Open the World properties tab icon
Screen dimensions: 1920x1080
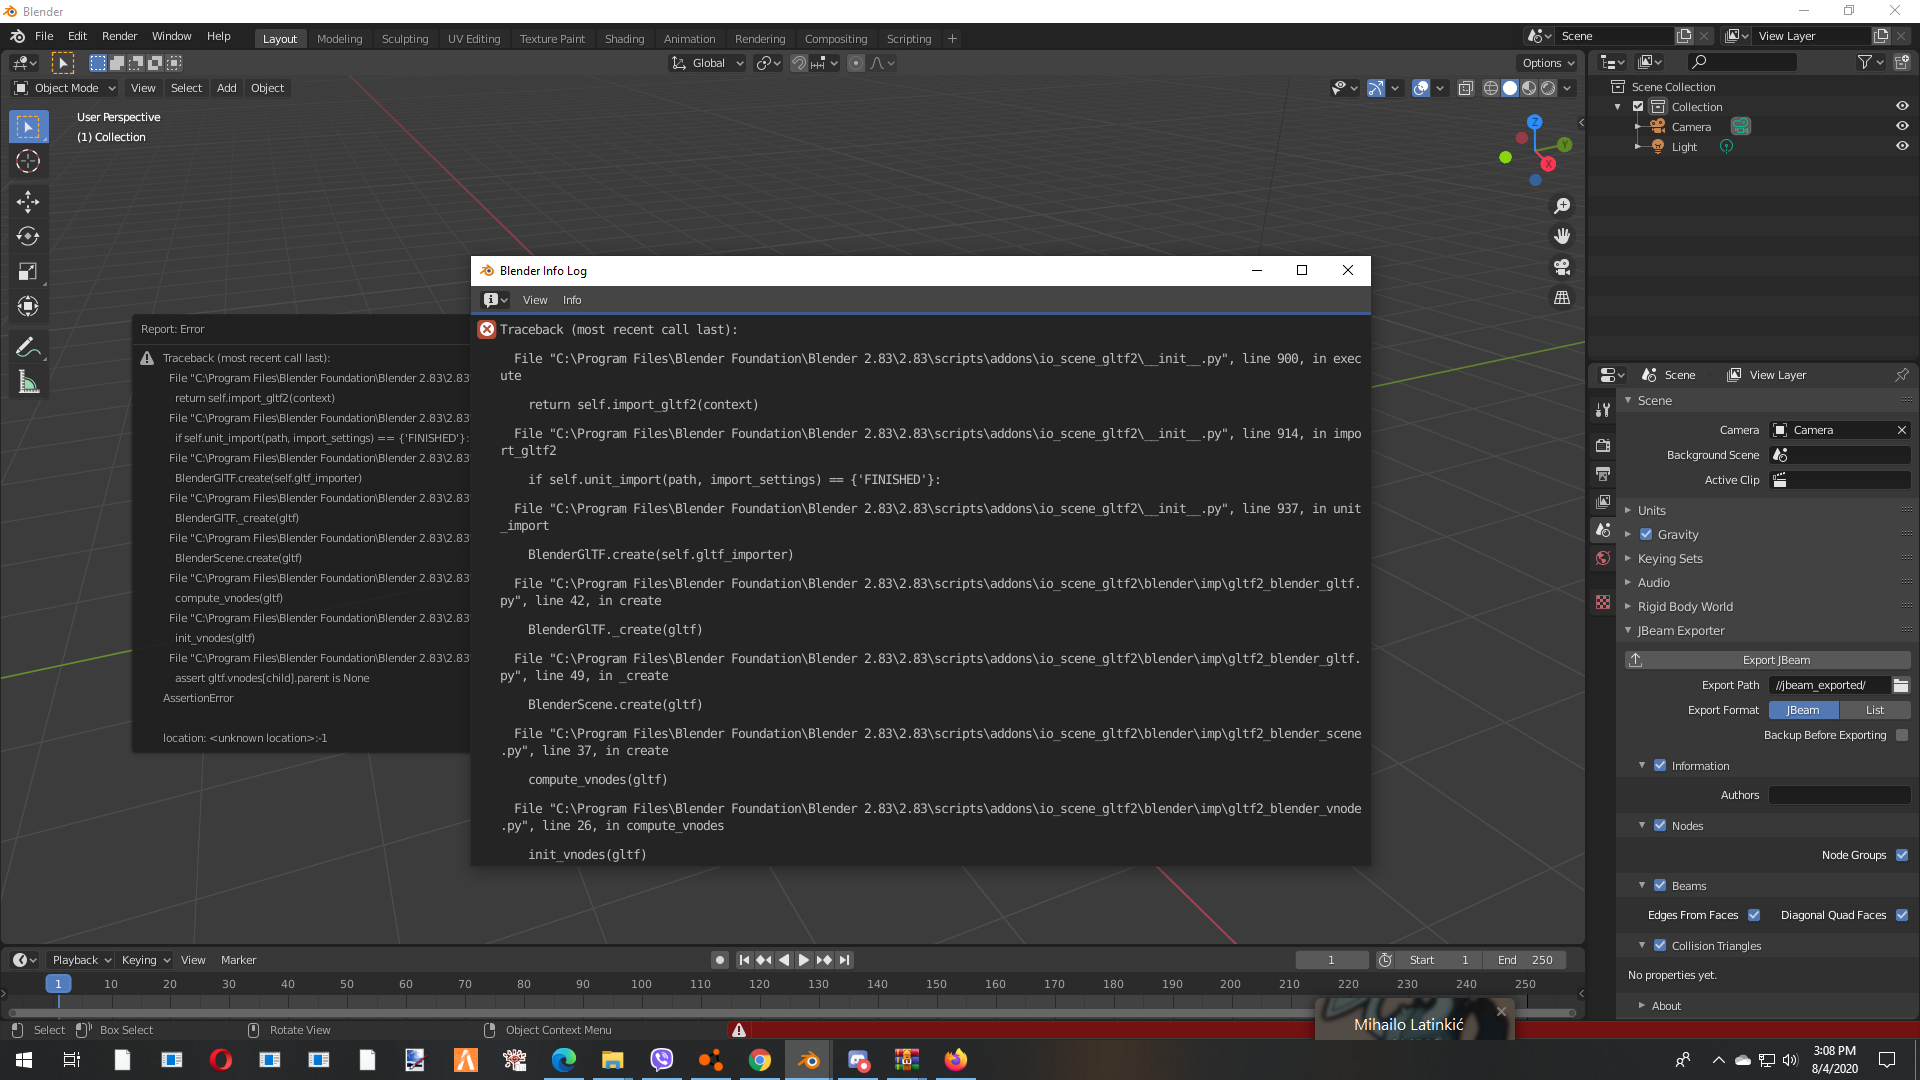coord(1603,558)
